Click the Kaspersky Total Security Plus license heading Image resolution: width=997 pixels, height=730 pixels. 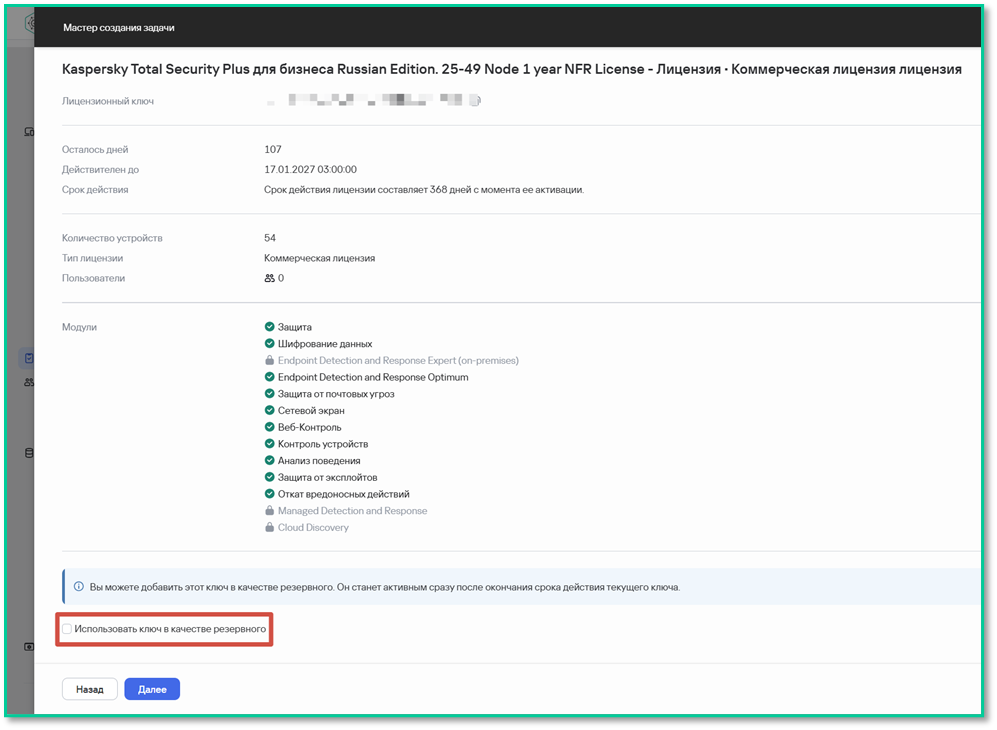pos(512,69)
